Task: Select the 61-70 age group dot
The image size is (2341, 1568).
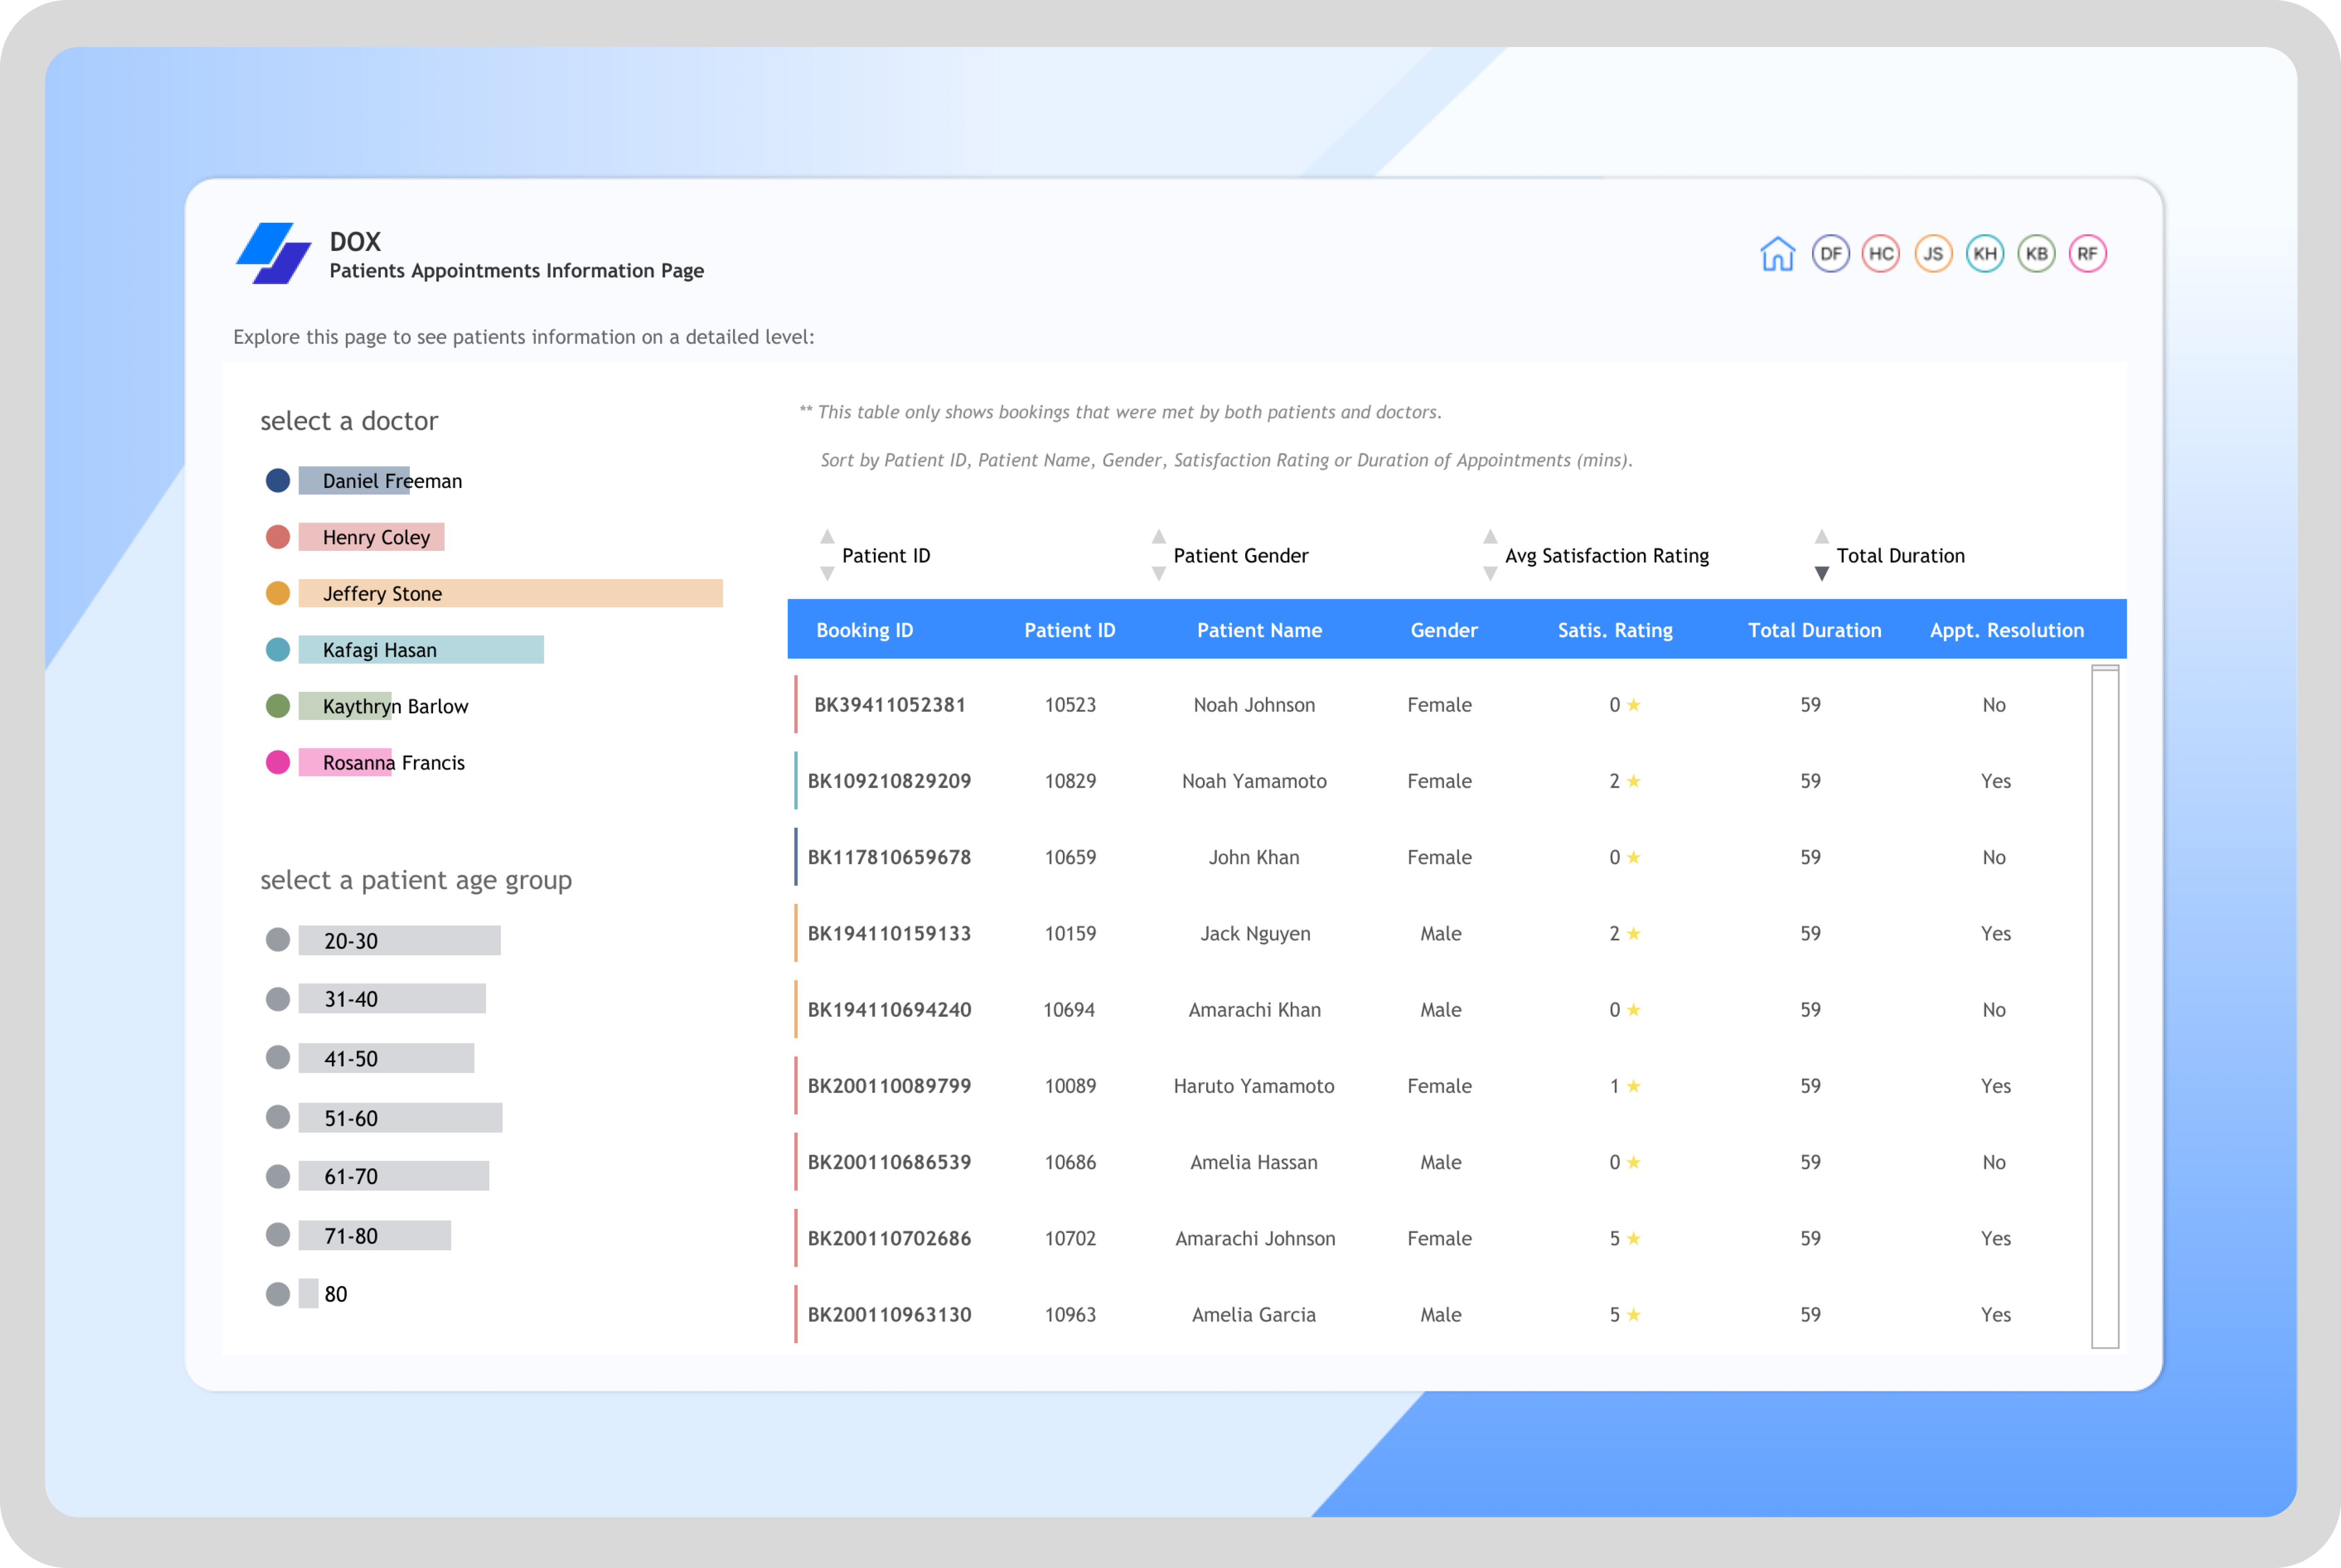Action: click(278, 1176)
